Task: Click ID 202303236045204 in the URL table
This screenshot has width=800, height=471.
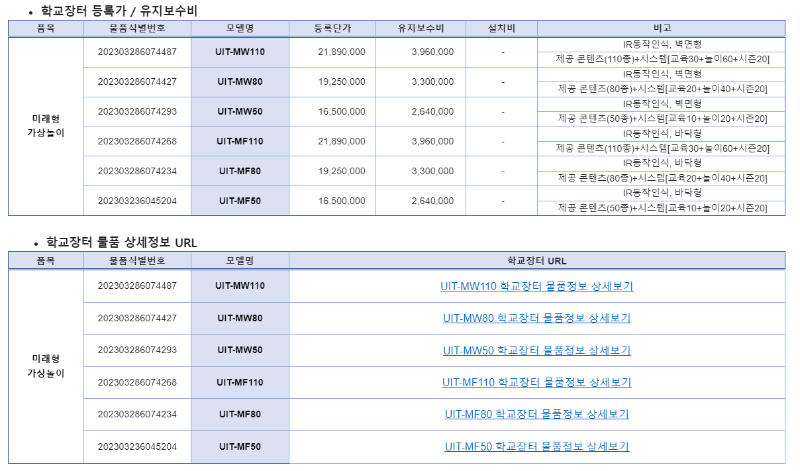Action: pos(137,447)
